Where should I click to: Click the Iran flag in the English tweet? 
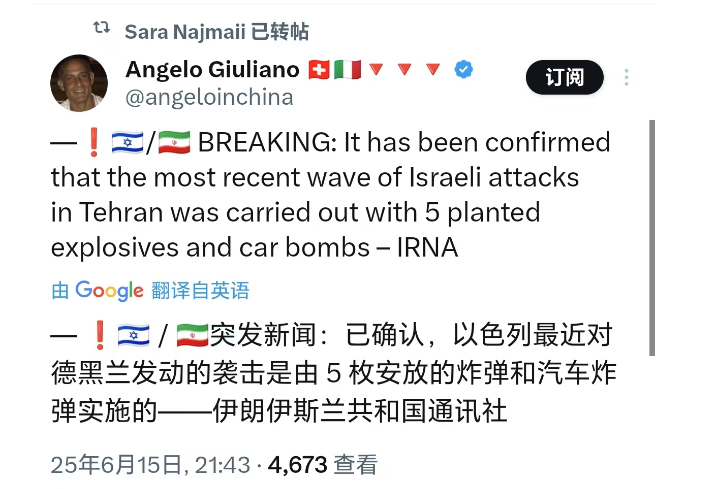[x=174, y=144]
